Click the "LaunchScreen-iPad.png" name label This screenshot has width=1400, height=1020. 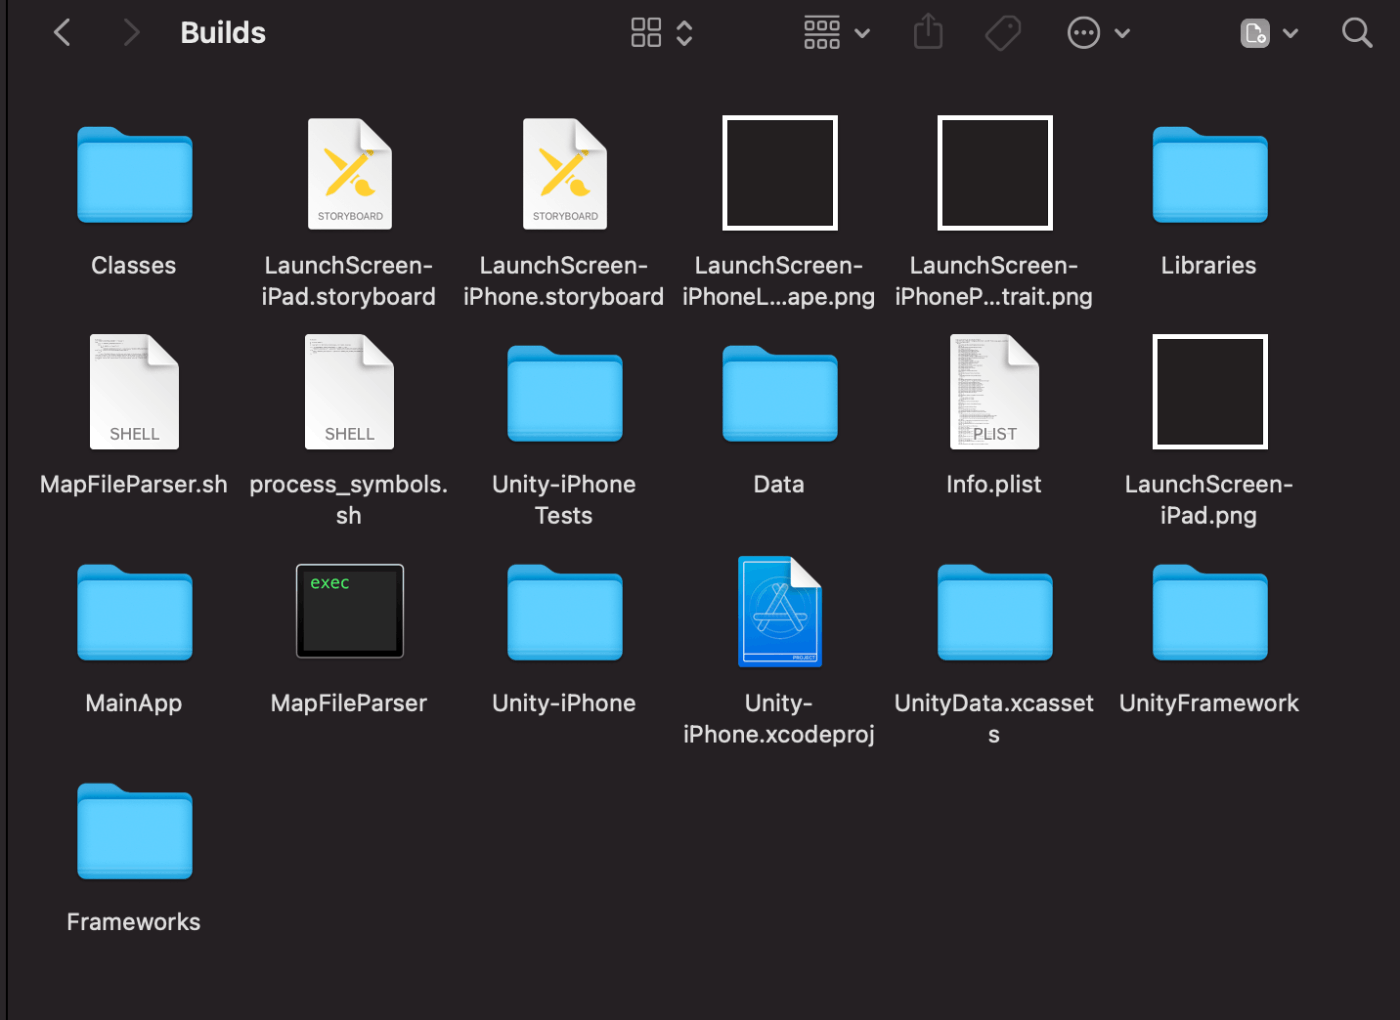[x=1209, y=500]
